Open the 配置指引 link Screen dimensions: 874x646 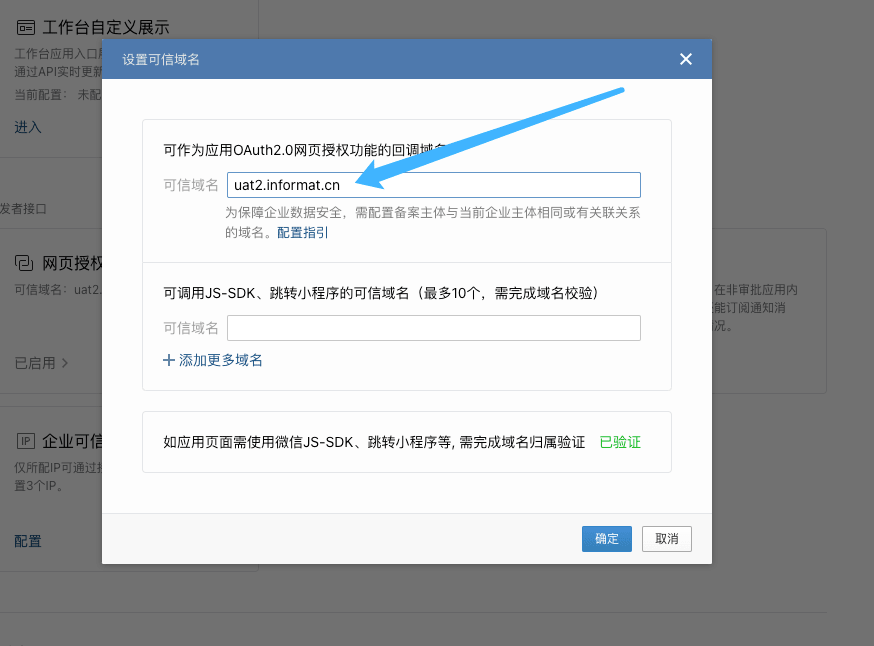point(302,232)
